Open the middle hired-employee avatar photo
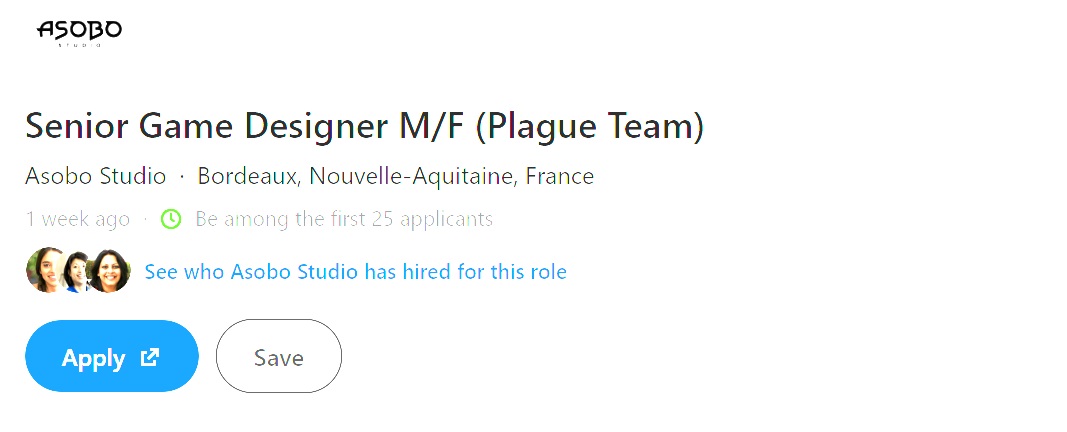 pos(77,271)
